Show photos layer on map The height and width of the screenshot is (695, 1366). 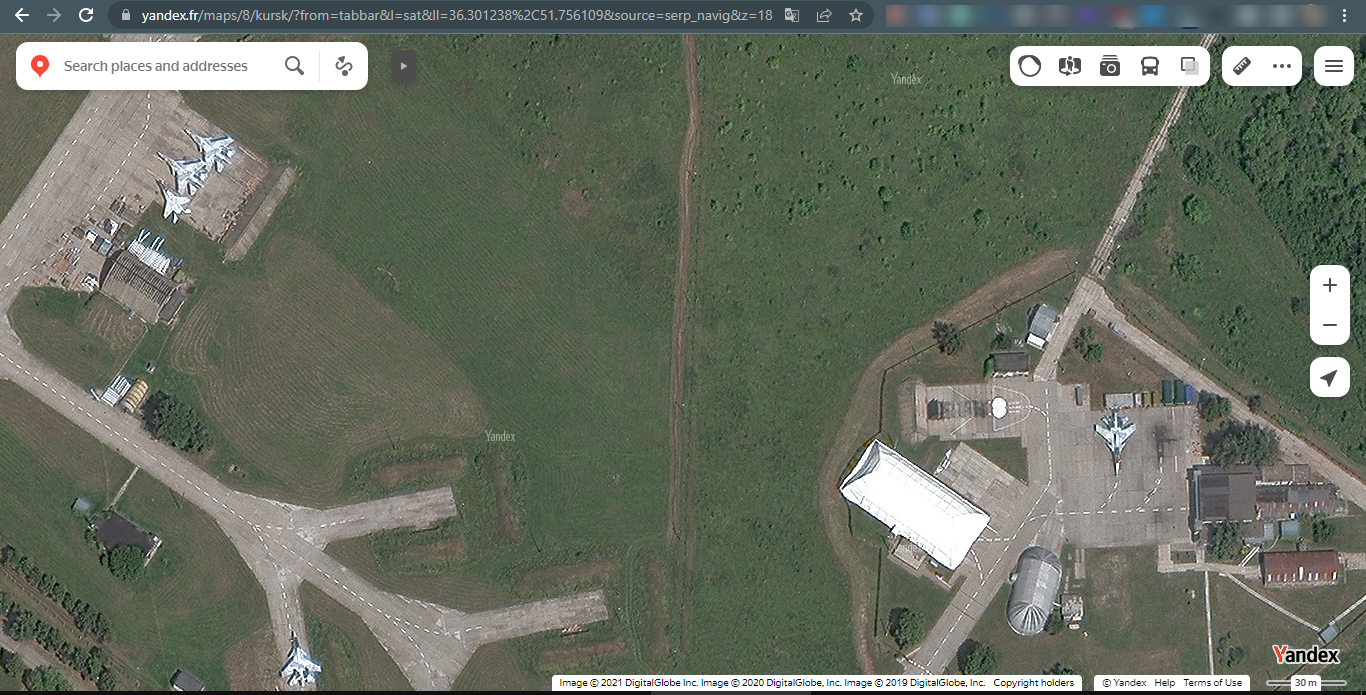(1110, 66)
